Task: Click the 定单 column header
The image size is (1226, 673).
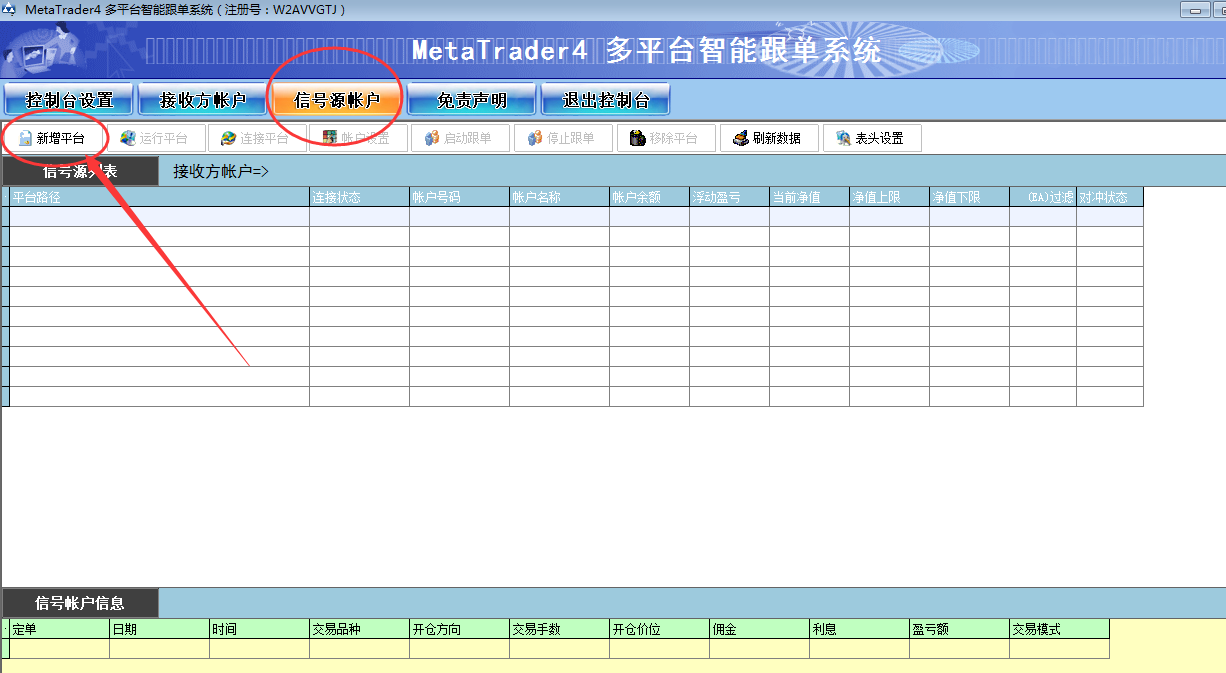Action: point(60,629)
